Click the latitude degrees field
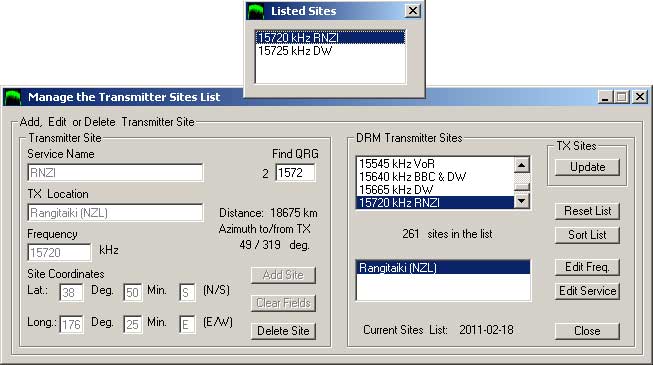Viewport: 653px width, 365px height. (71, 292)
